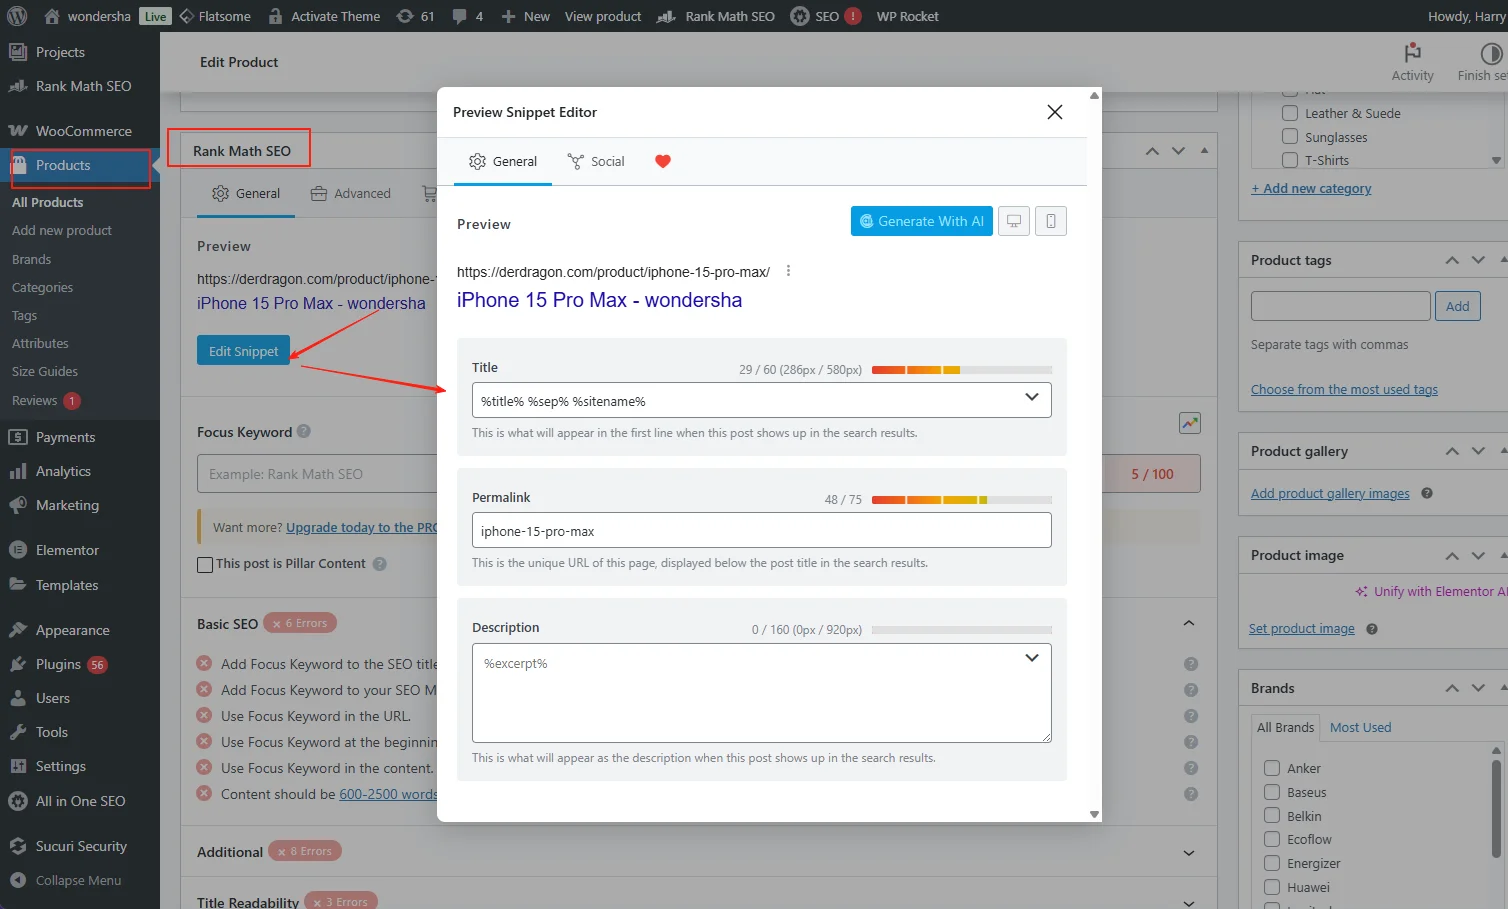Open Add new product submenu item
Screen dimensions: 1508x909
[x=62, y=230]
